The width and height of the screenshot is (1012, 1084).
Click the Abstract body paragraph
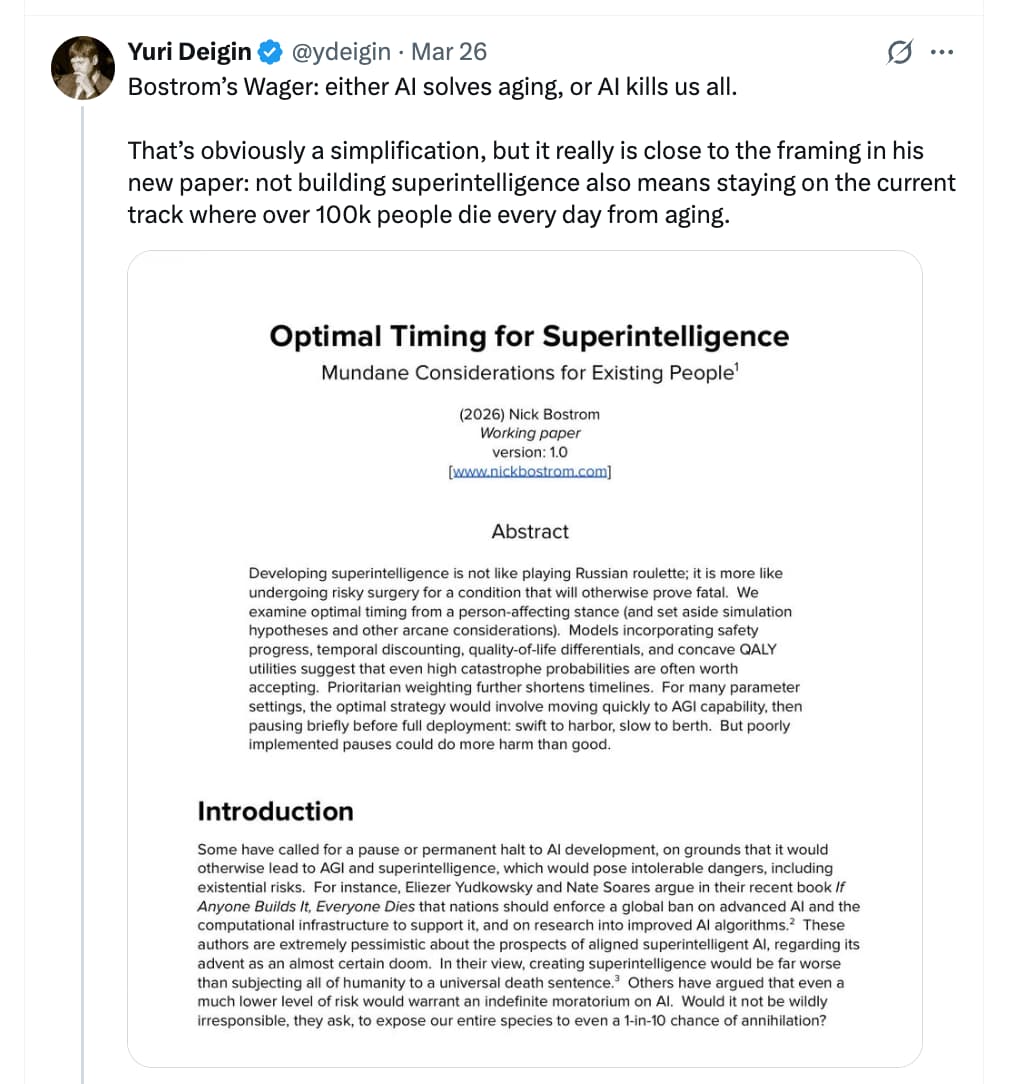pyautogui.click(x=525, y=659)
